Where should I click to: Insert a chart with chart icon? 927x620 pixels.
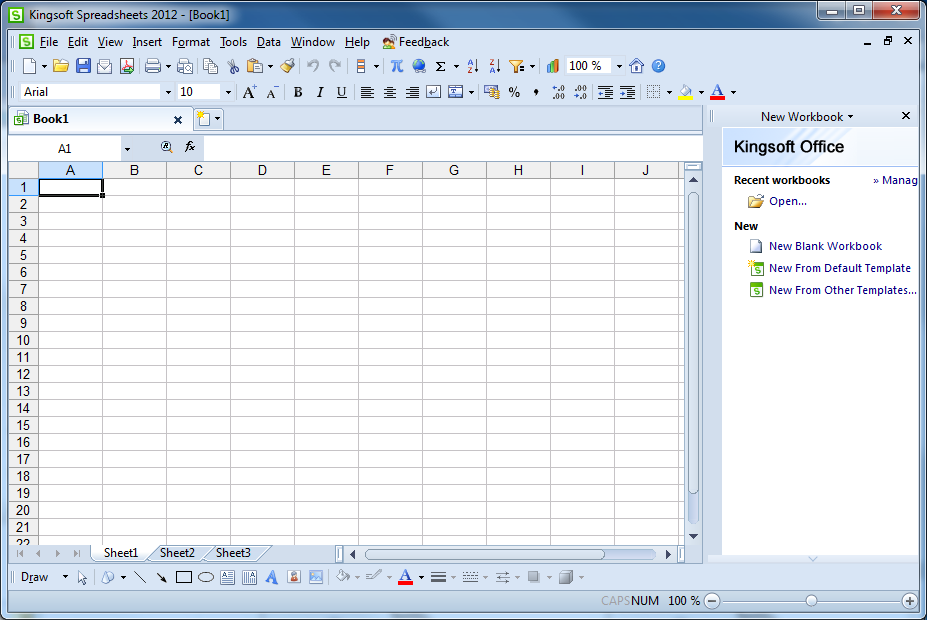pyautogui.click(x=553, y=66)
